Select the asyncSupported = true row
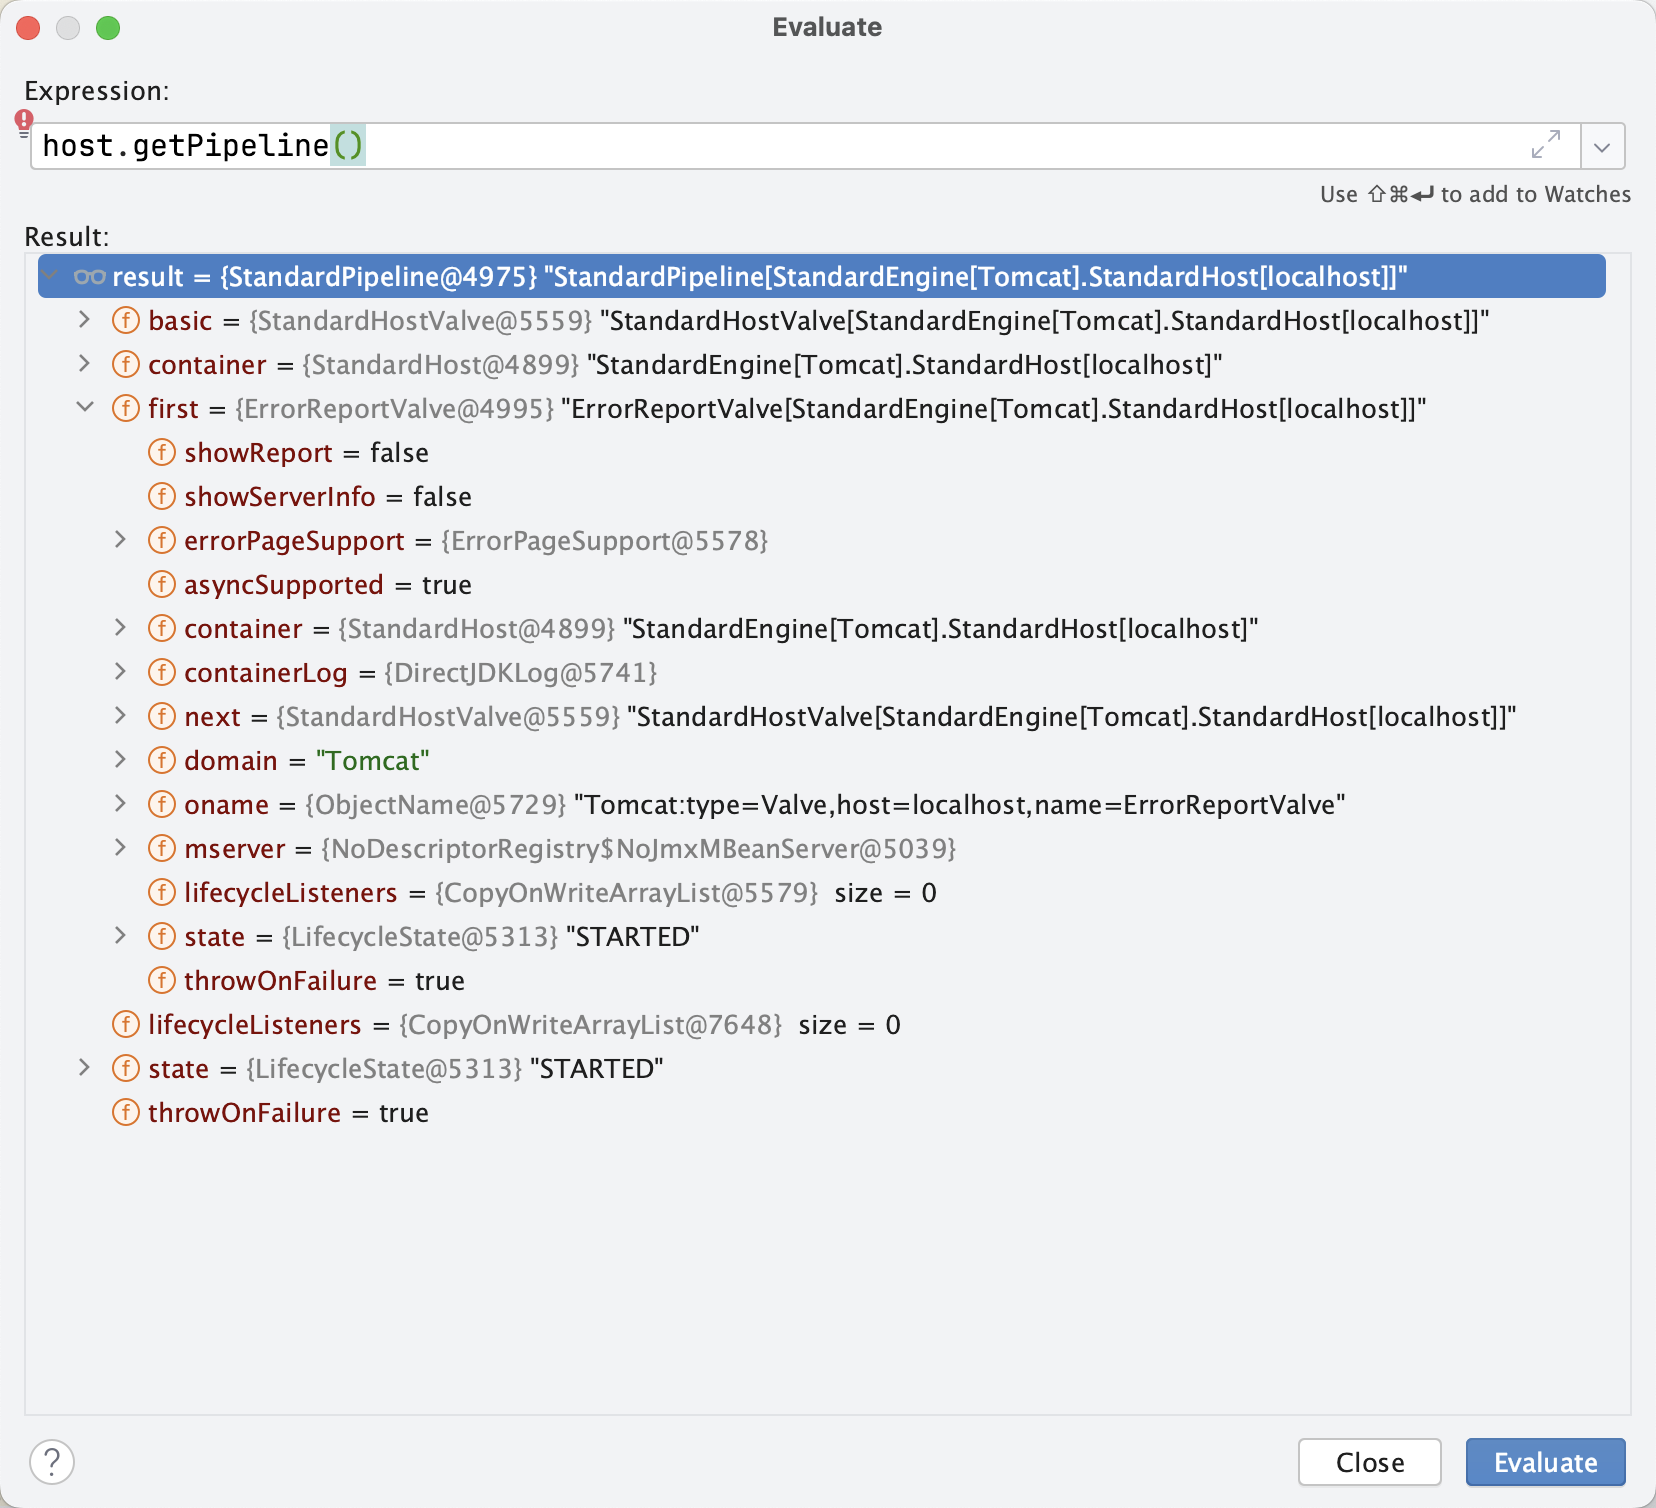Image resolution: width=1656 pixels, height=1508 pixels. (x=327, y=585)
